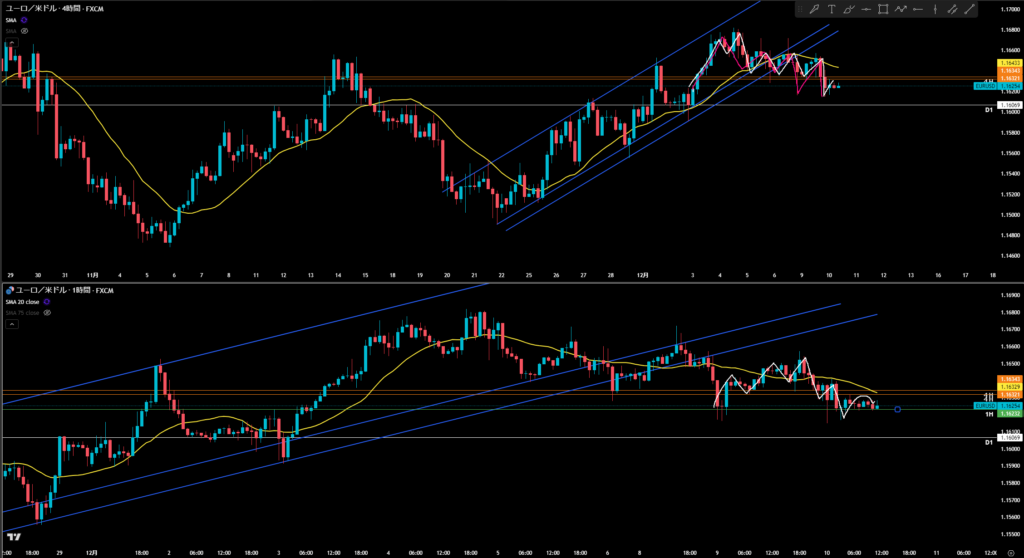Image resolution: width=1024 pixels, height=558 pixels.
Task: Select the Horizontal ray drawing tool
Action: coord(918,10)
